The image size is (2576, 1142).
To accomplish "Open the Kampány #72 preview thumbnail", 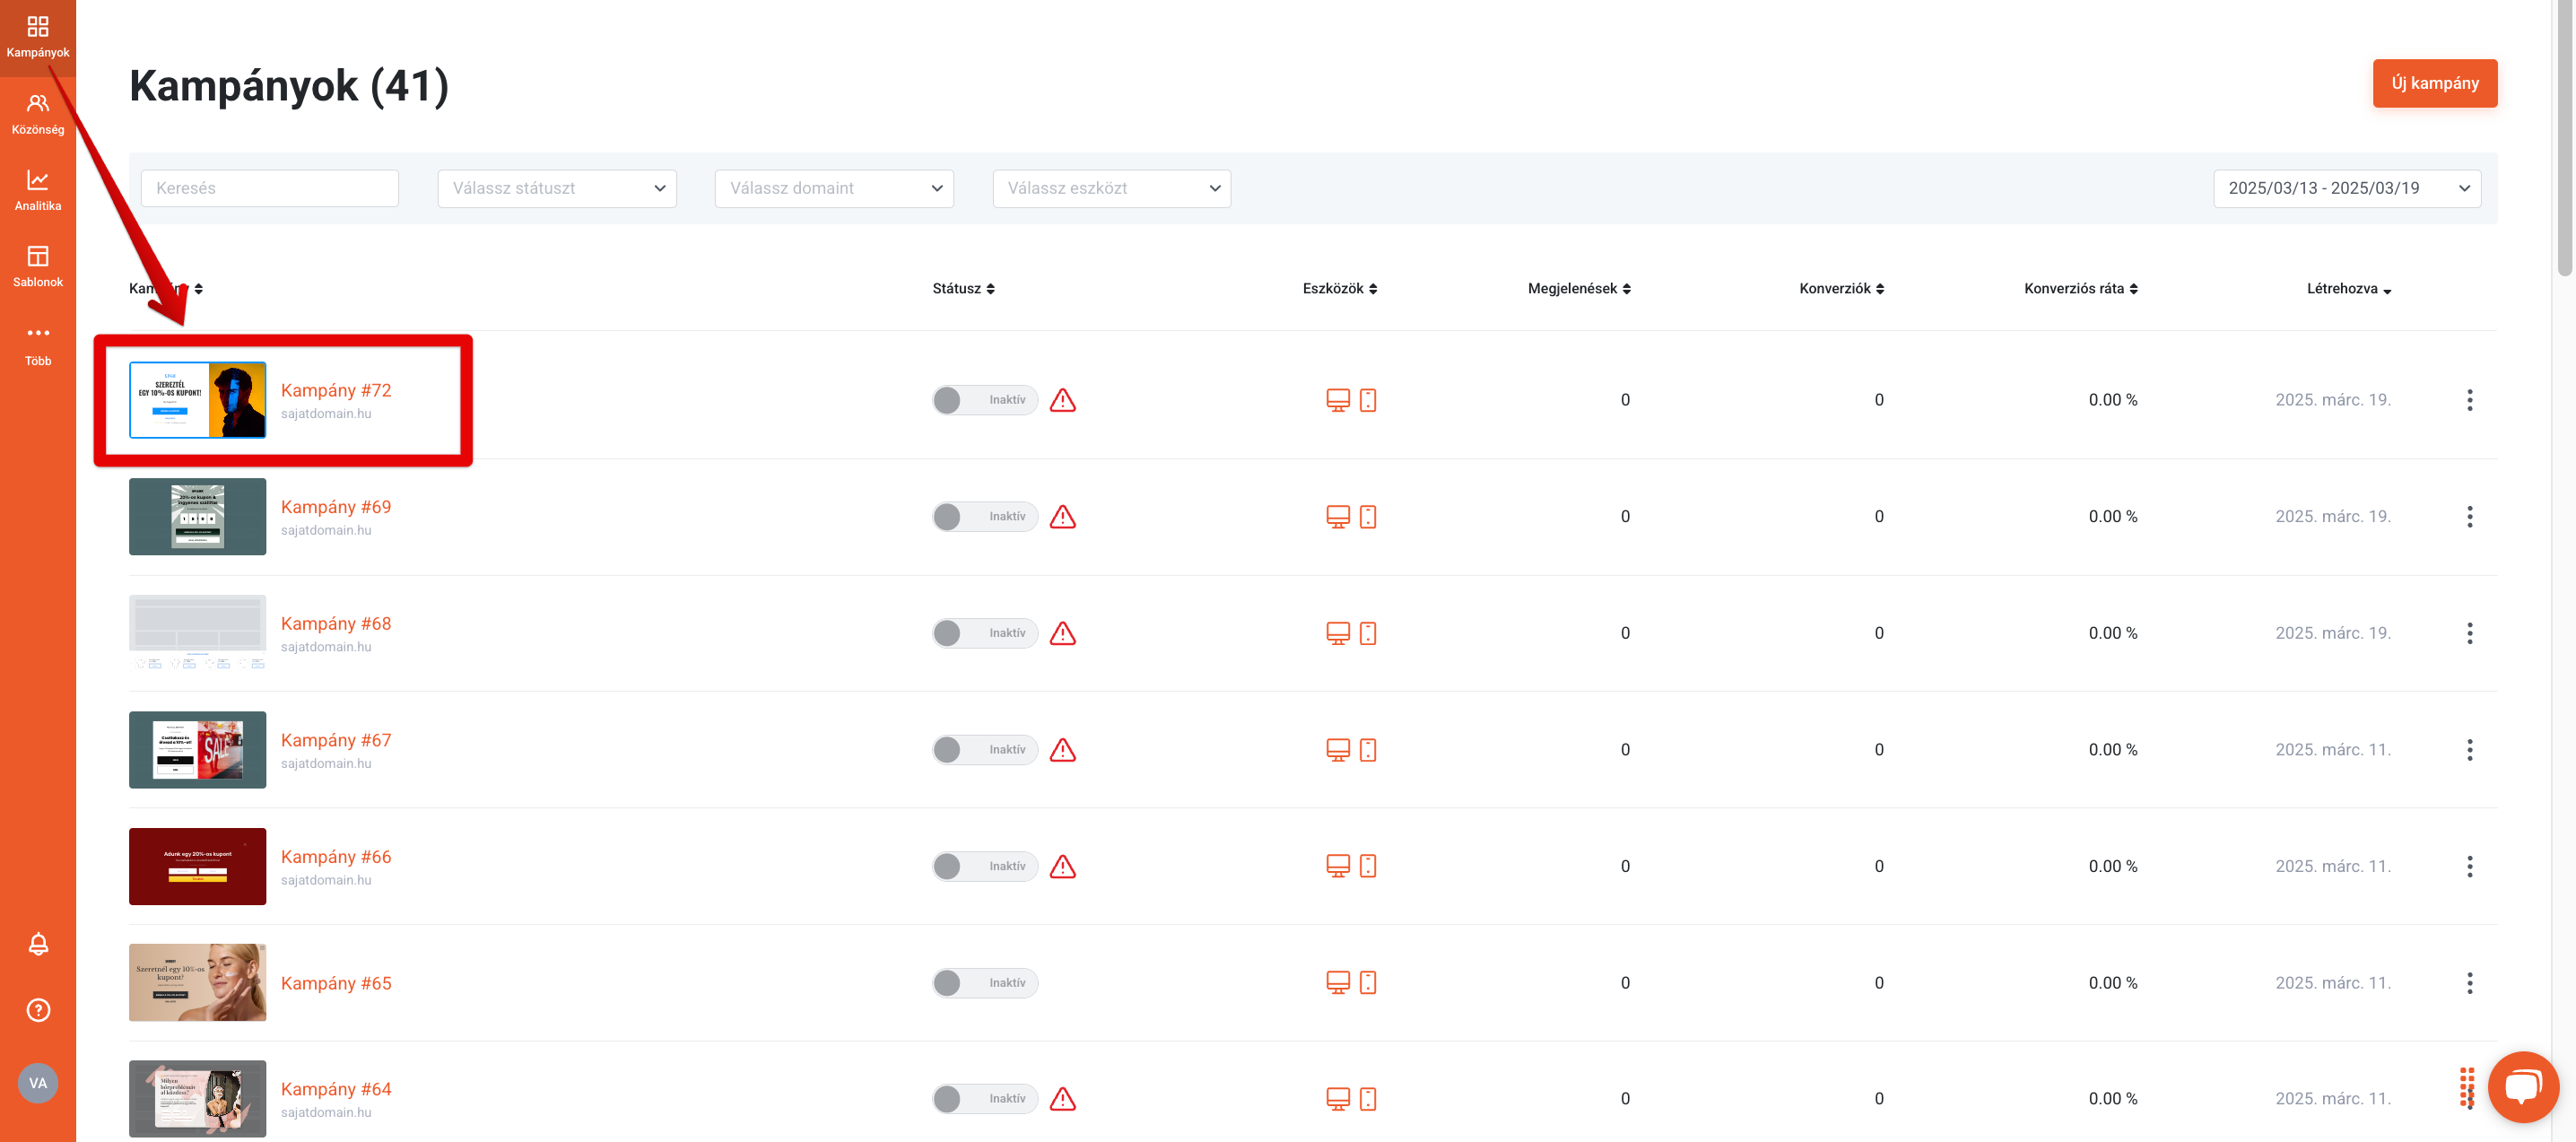I will 198,400.
